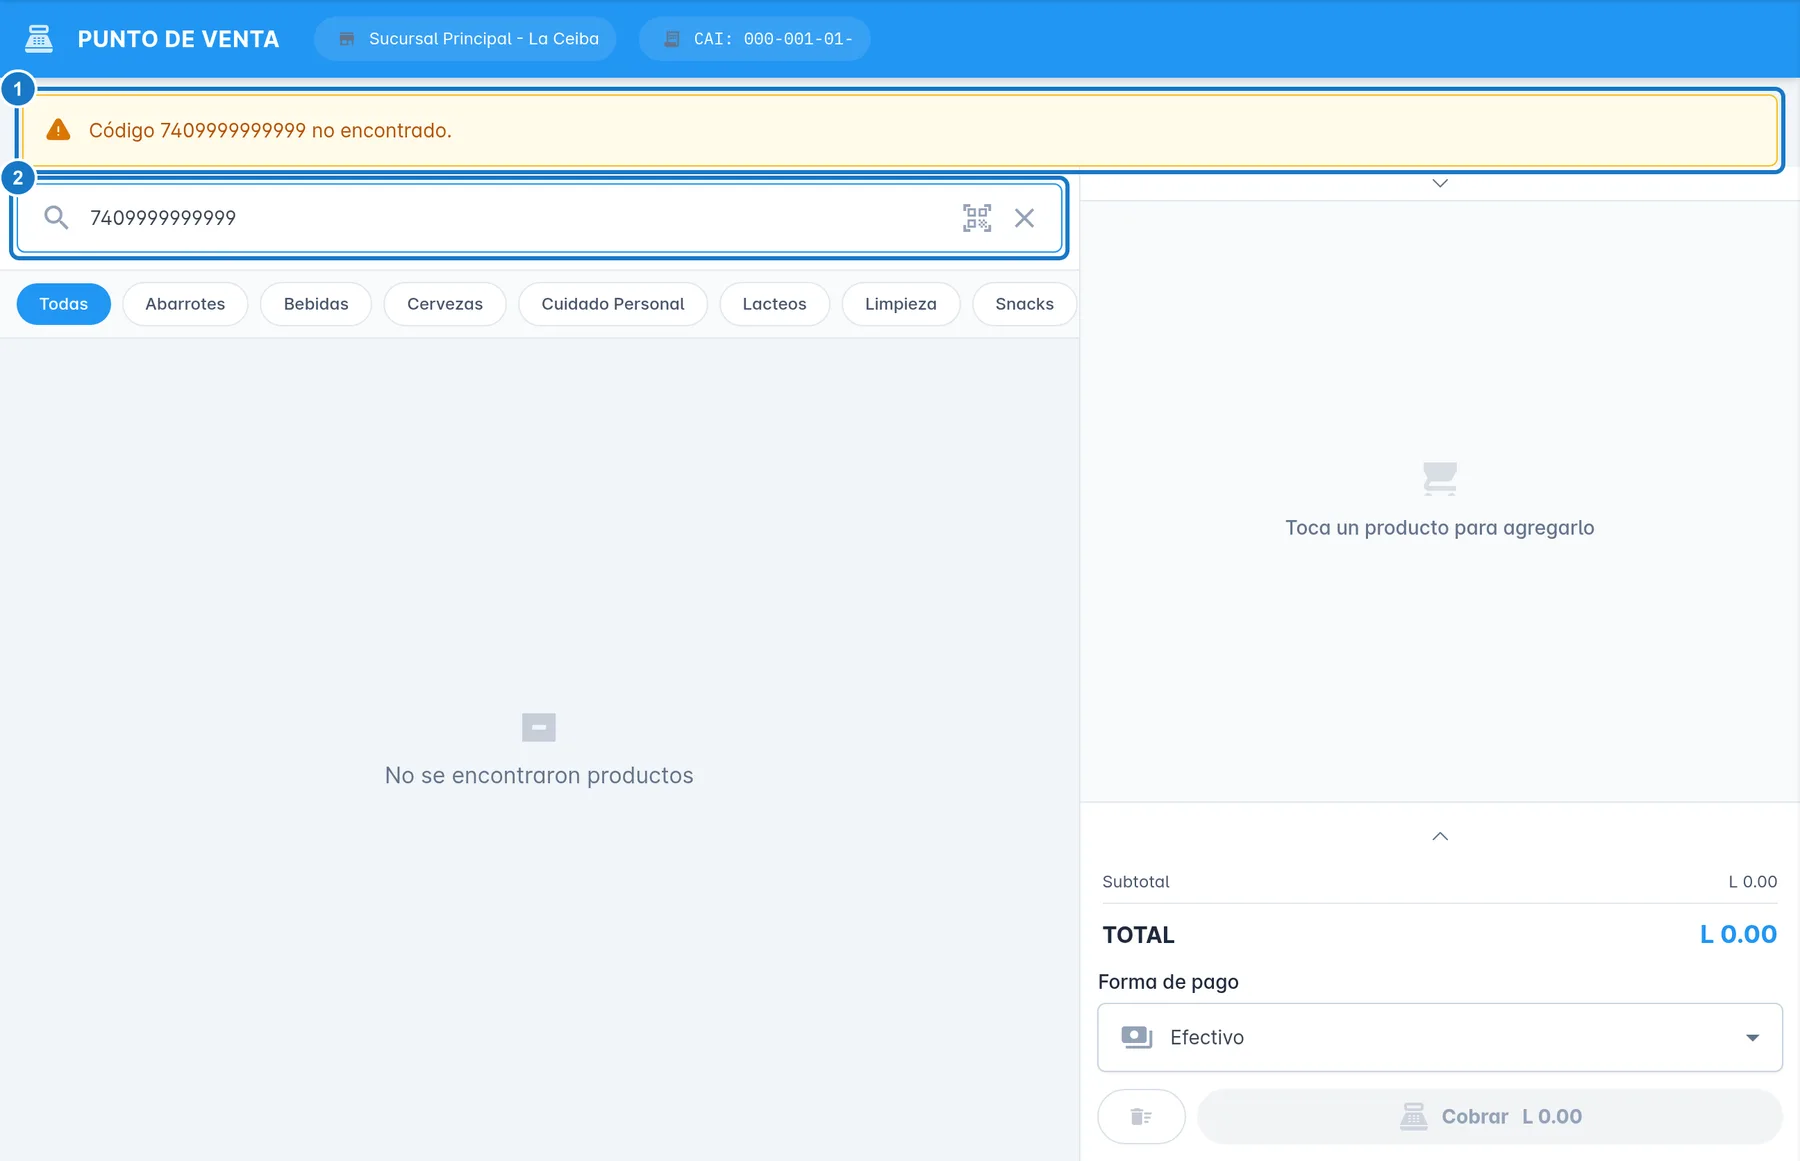Click the blue total amount L 0.00
This screenshot has width=1800, height=1161.
1738,934
